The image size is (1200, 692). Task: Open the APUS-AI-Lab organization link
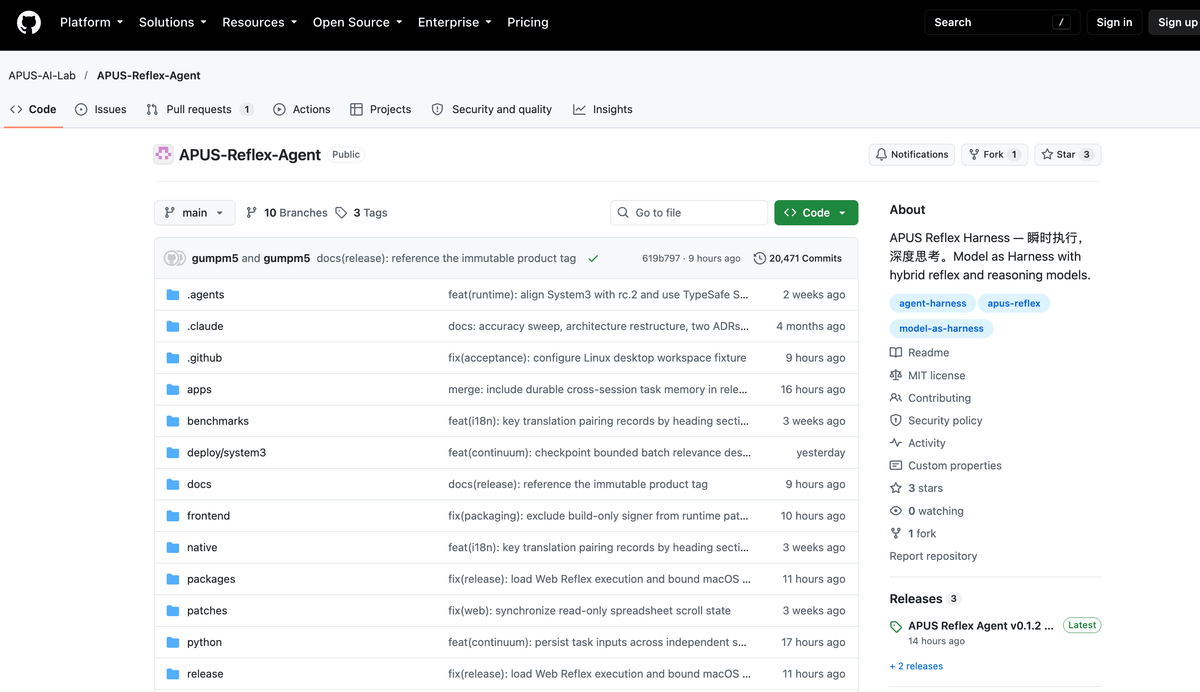point(42,75)
